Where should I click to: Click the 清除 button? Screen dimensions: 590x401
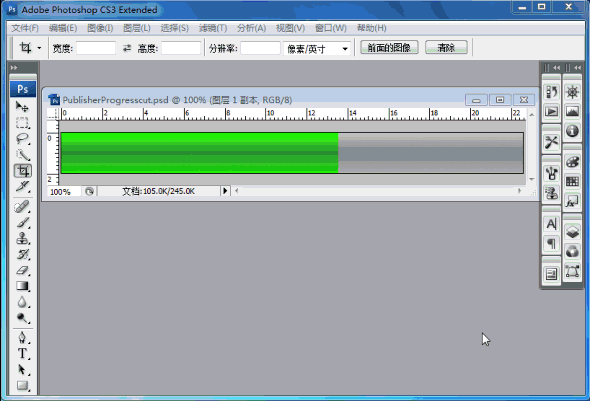click(x=446, y=47)
